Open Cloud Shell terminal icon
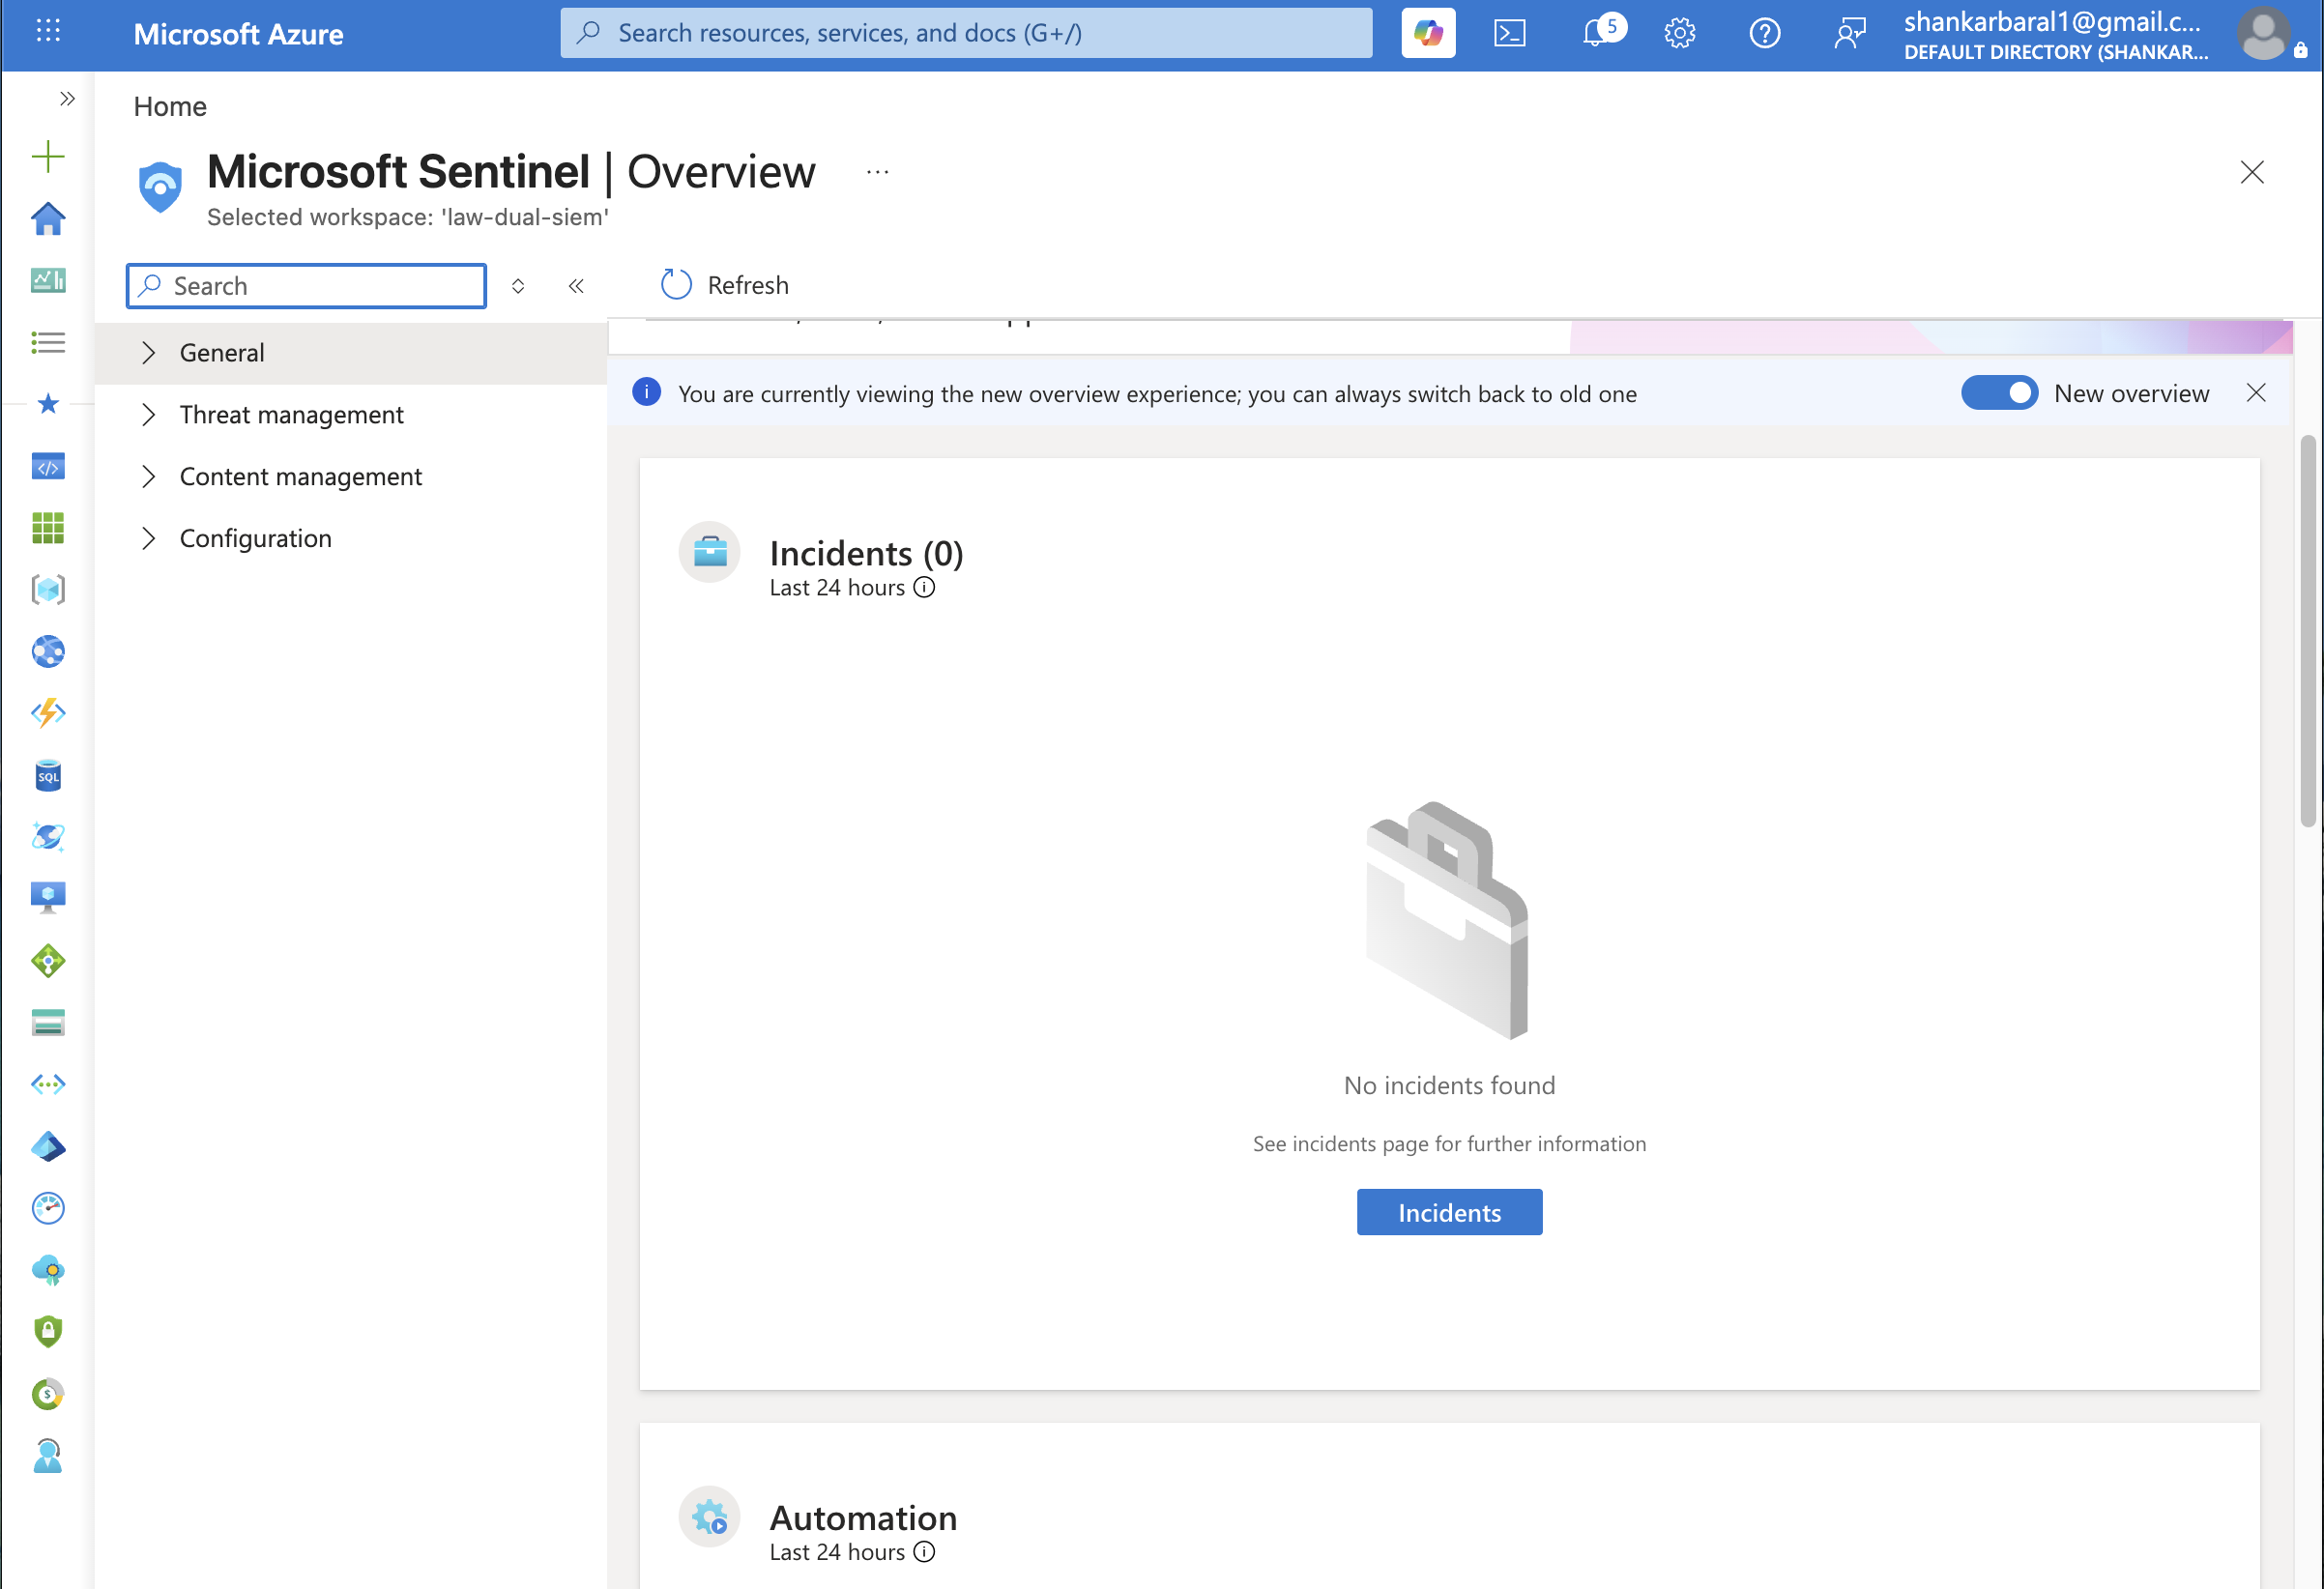Viewport: 2324px width, 1589px height. (x=1509, y=33)
